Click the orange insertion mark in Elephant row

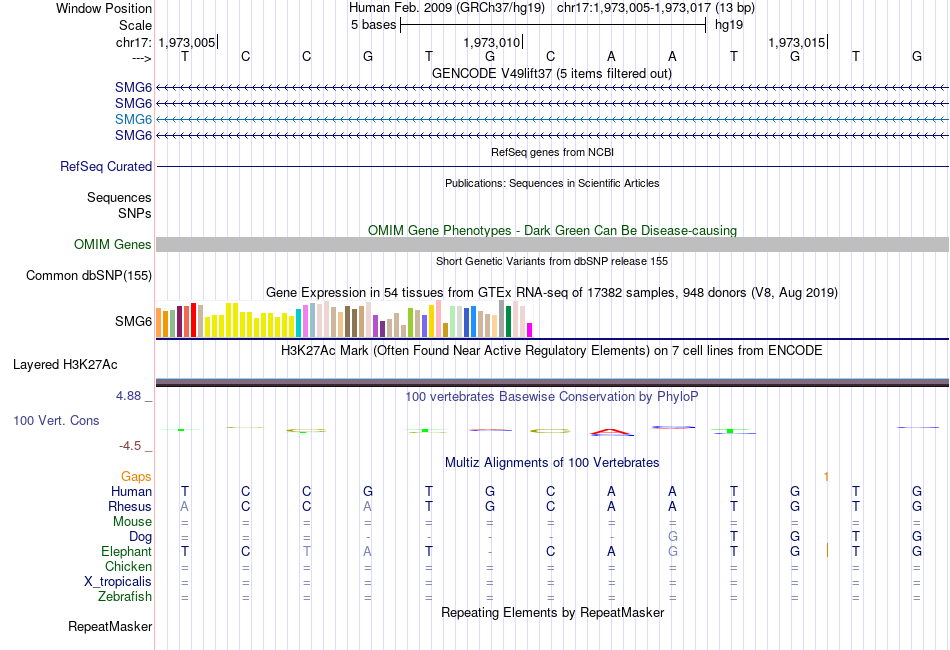827,551
